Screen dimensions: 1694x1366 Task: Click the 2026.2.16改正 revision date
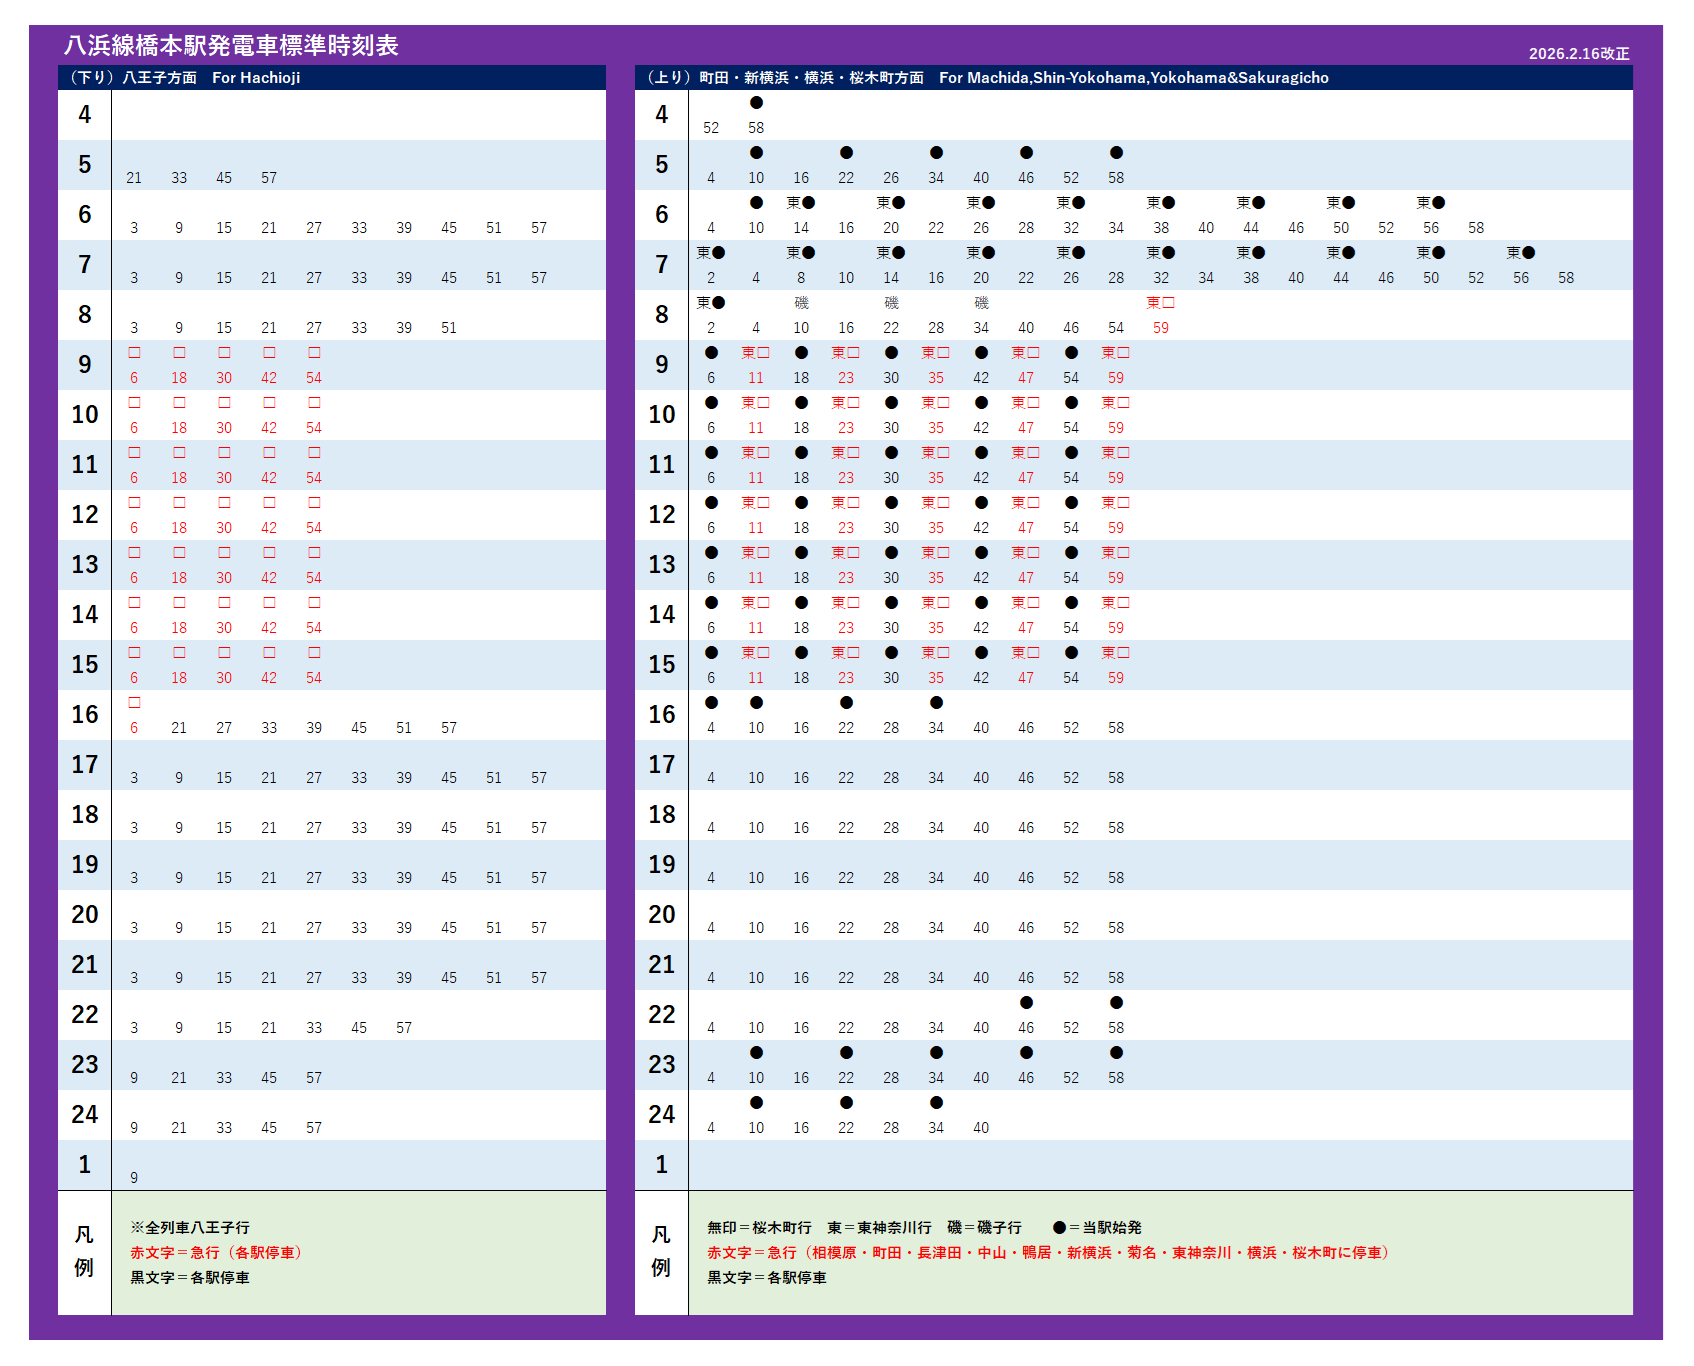click(1578, 54)
